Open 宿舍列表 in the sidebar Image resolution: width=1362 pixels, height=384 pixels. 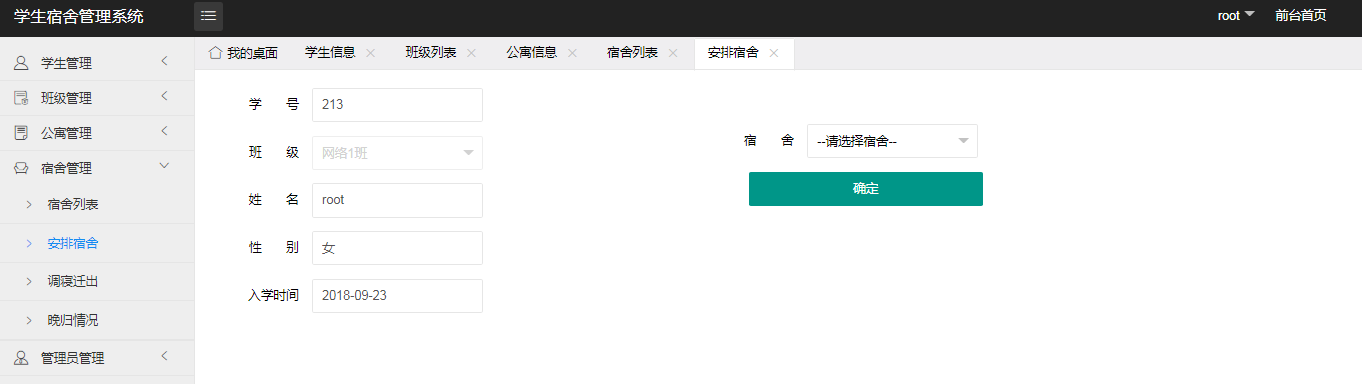pyautogui.click(x=73, y=204)
